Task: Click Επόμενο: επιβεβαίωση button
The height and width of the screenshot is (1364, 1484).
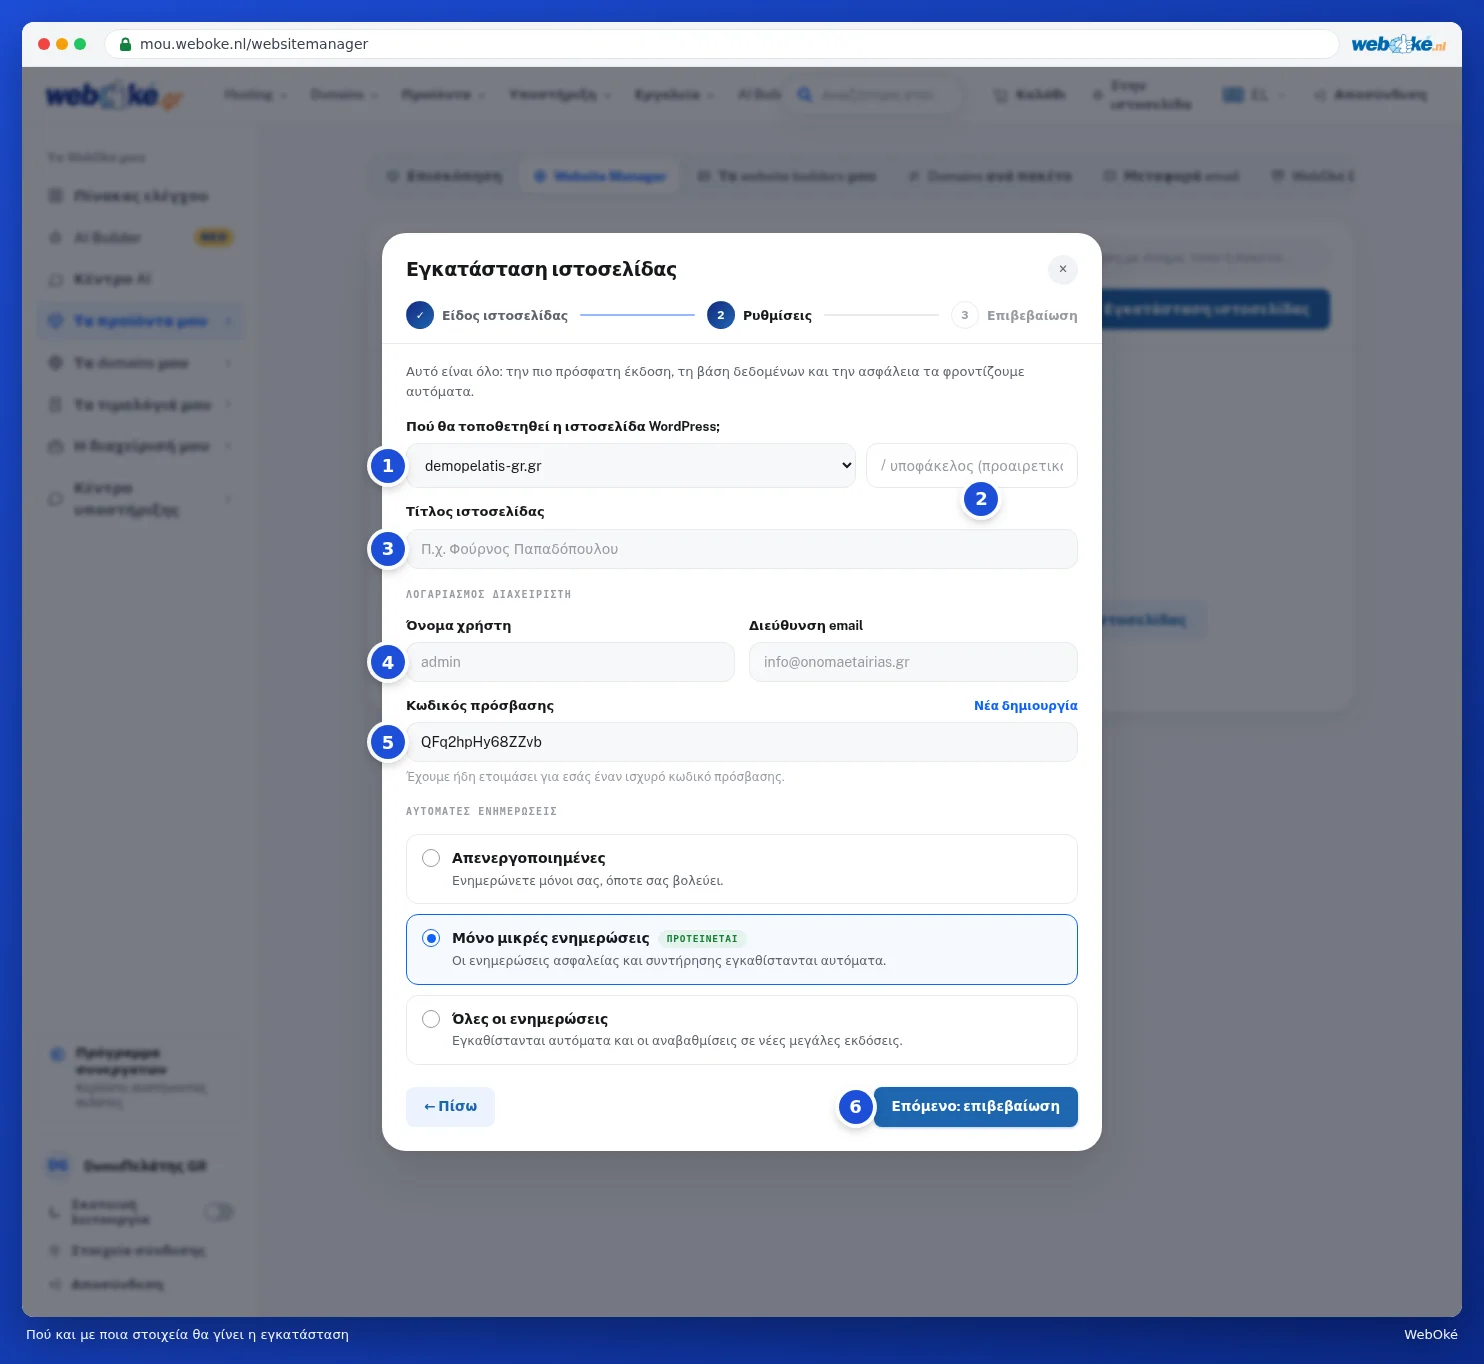Action: click(x=976, y=1107)
